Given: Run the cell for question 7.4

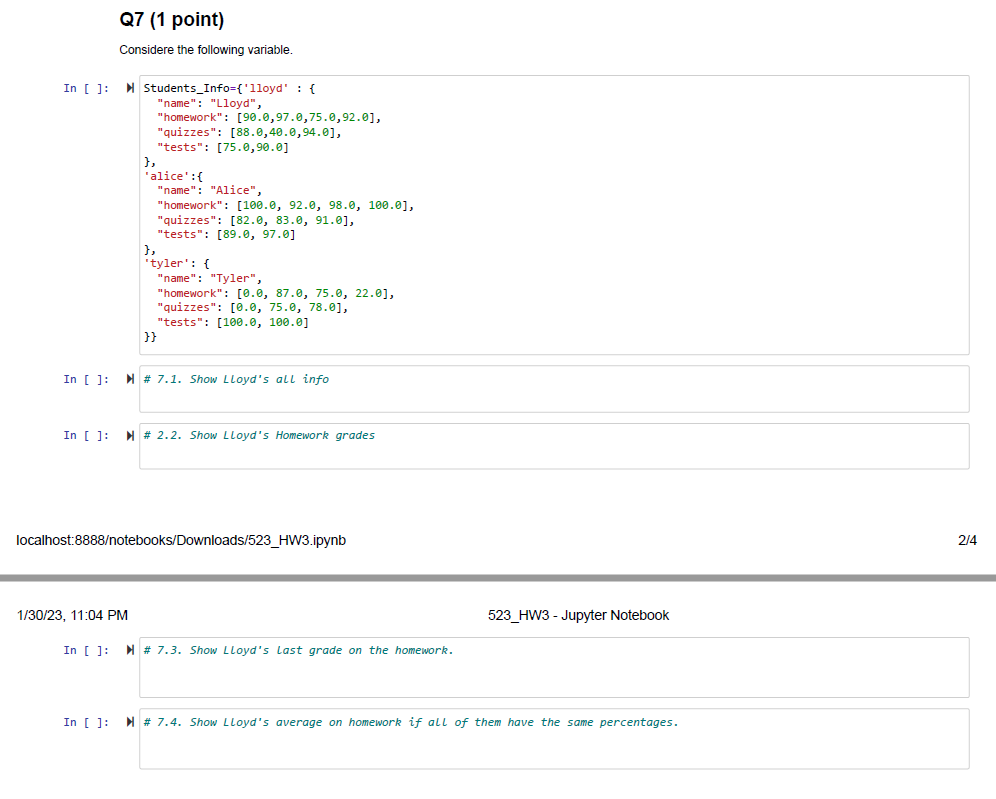Looking at the screenshot, I should click(x=129, y=723).
